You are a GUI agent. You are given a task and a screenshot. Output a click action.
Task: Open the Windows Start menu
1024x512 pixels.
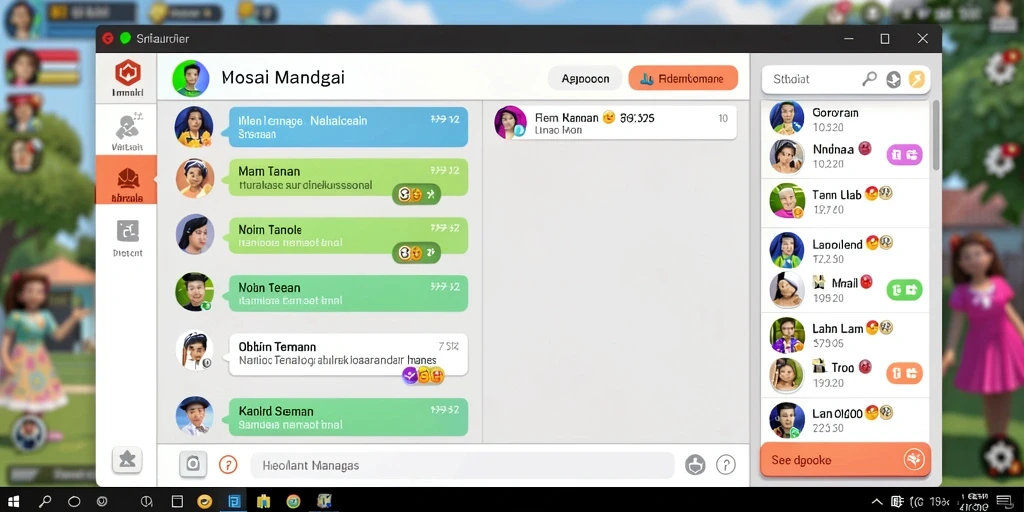(13, 501)
